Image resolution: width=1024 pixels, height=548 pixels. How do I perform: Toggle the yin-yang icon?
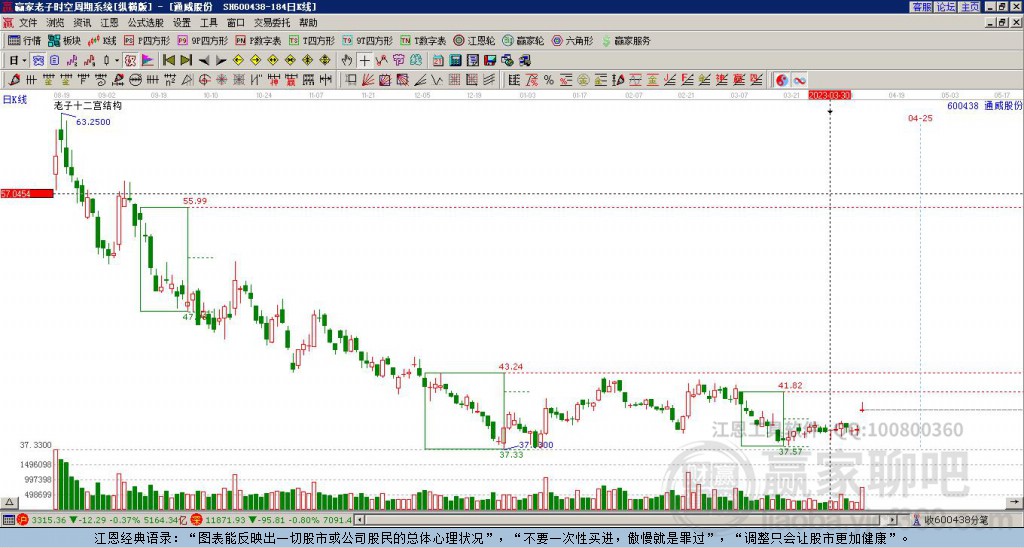pyautogui.click(x=782, y=80)
